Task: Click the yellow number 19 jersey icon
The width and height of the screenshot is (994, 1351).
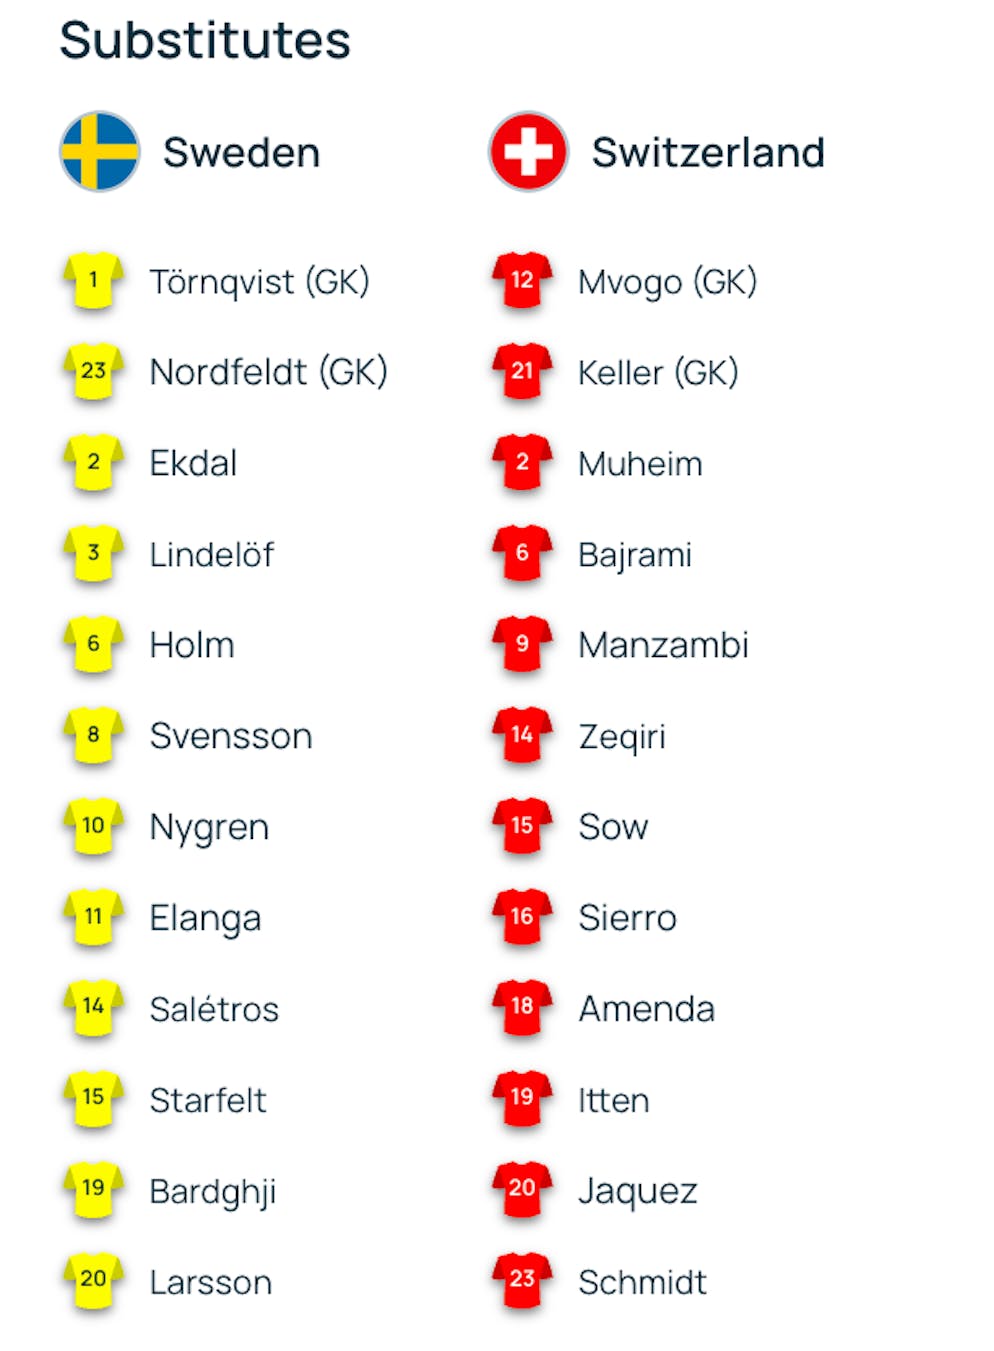Action: [93, 1189]
